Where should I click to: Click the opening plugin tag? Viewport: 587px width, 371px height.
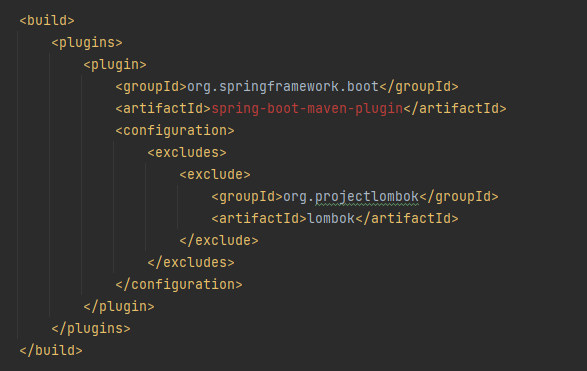tap(115, 65)
